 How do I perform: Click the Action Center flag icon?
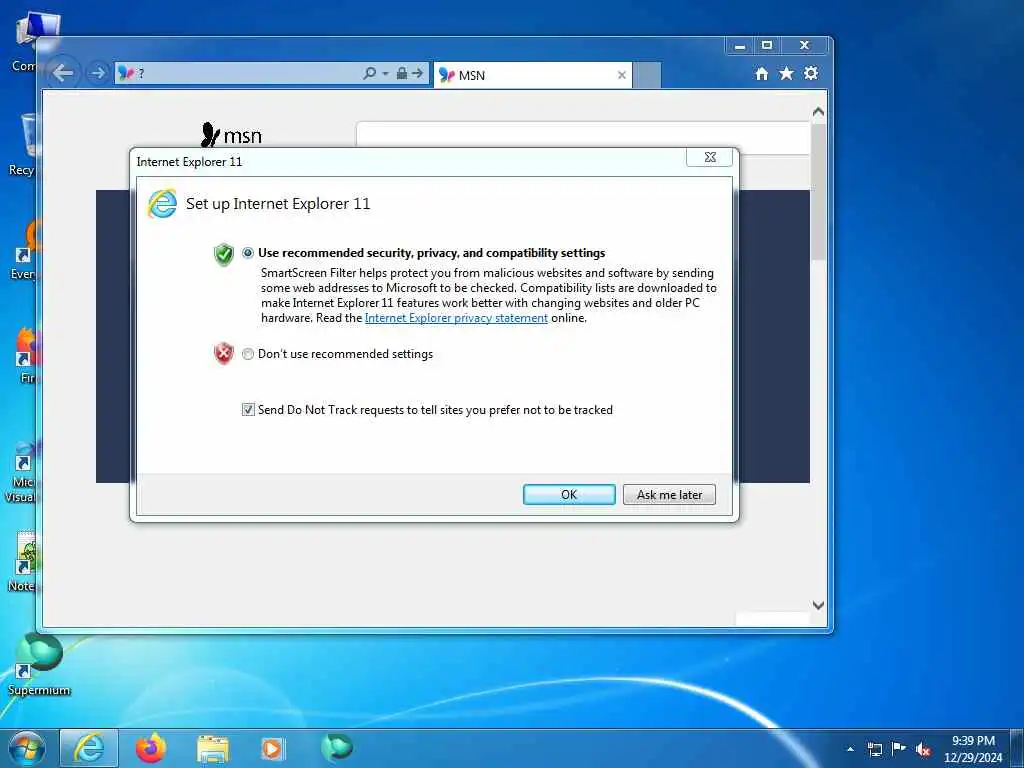click(x=899, y=748)
